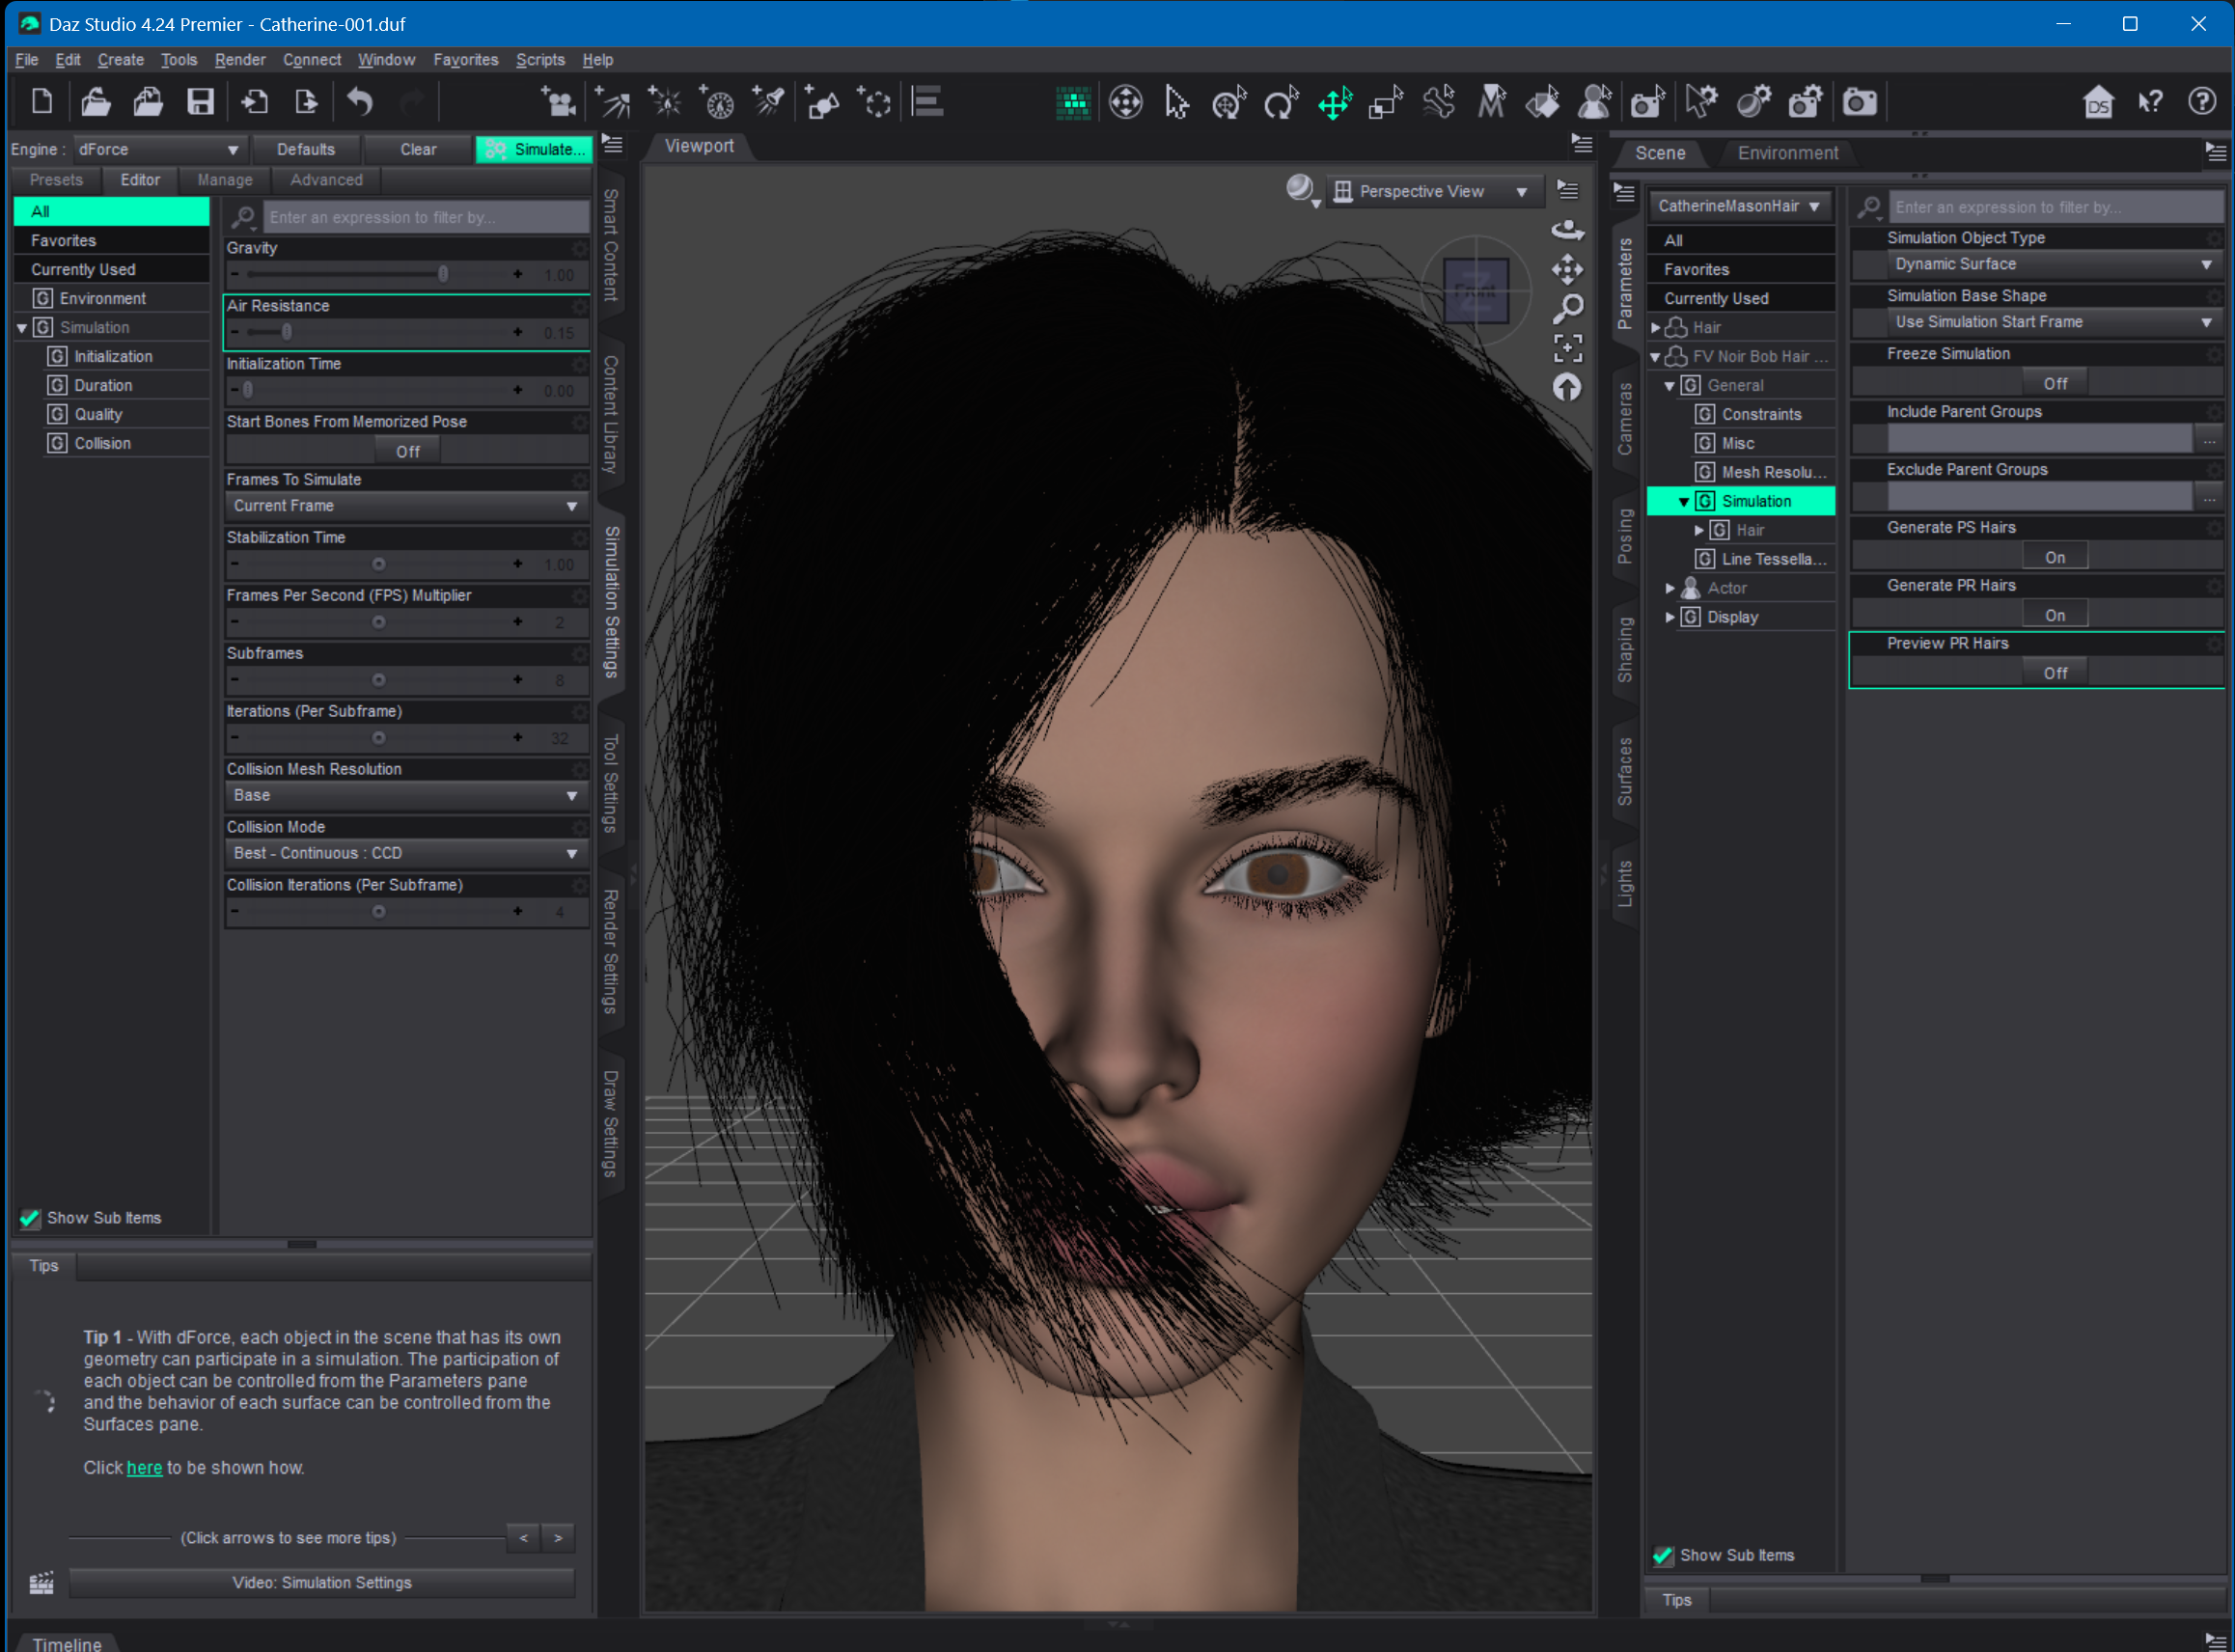Expand the Actor tree item
The height and width of the screenshot is (1652, 2235).
(x=1669, y=588)
